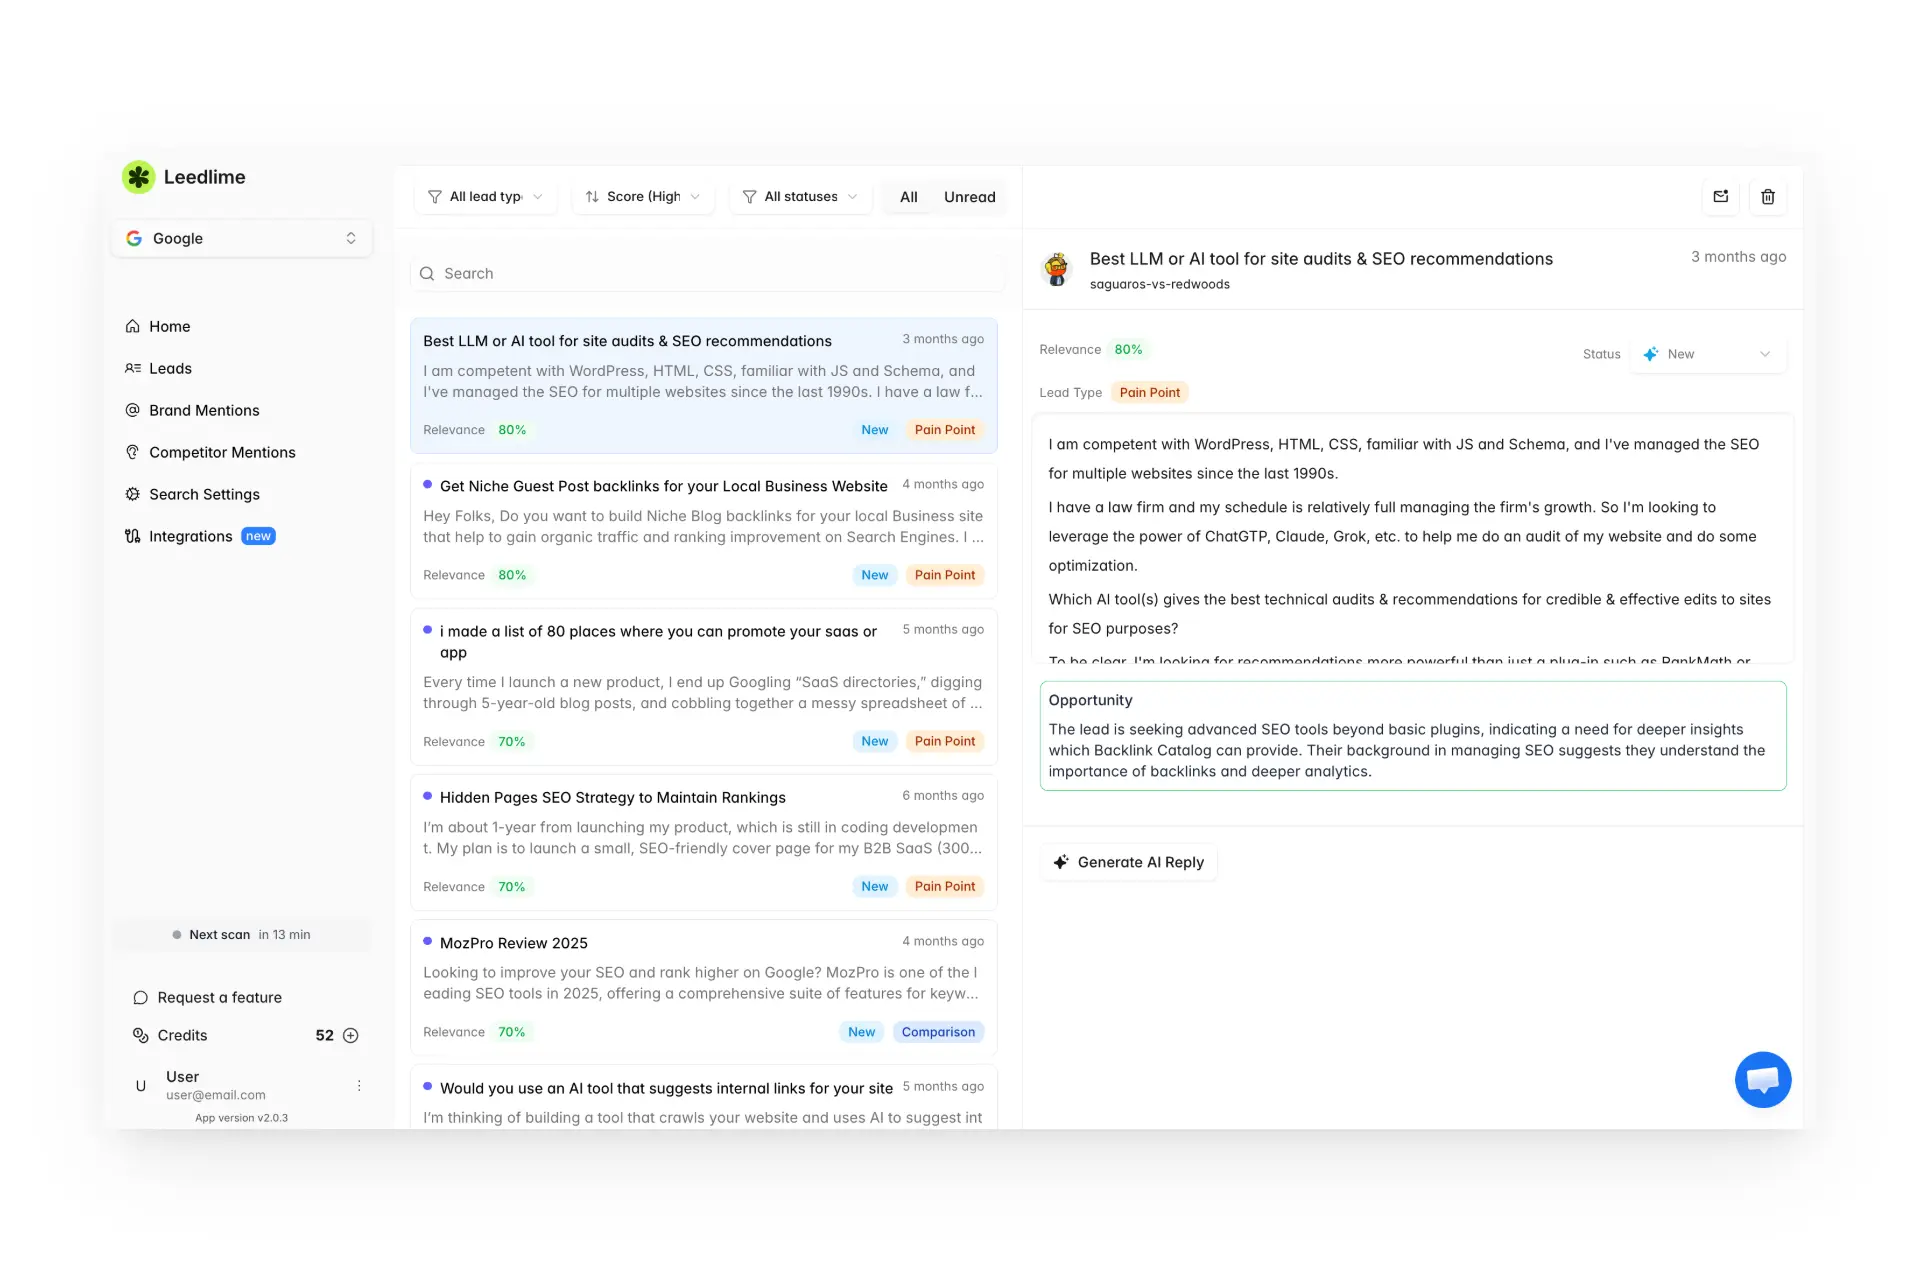This screenshot has height=1280, width=1920.
Task: Open the user options menu
Action: click(x=358, y=1085)
